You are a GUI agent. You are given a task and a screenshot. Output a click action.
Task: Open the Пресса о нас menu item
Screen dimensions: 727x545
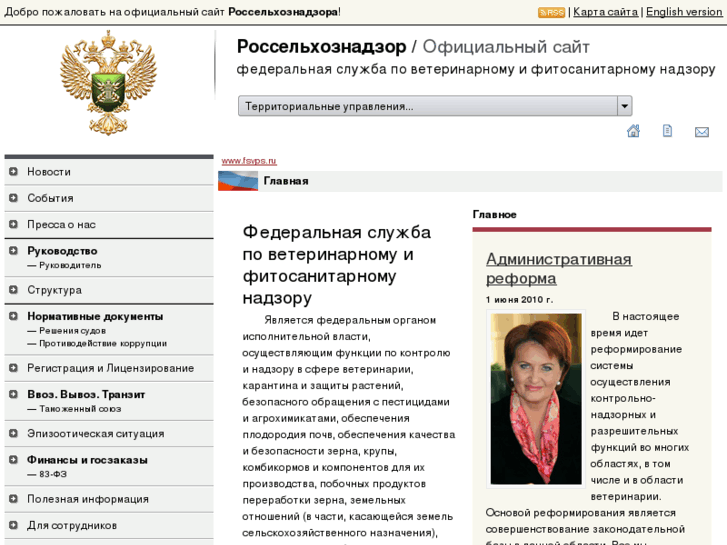tap(61, 224)
